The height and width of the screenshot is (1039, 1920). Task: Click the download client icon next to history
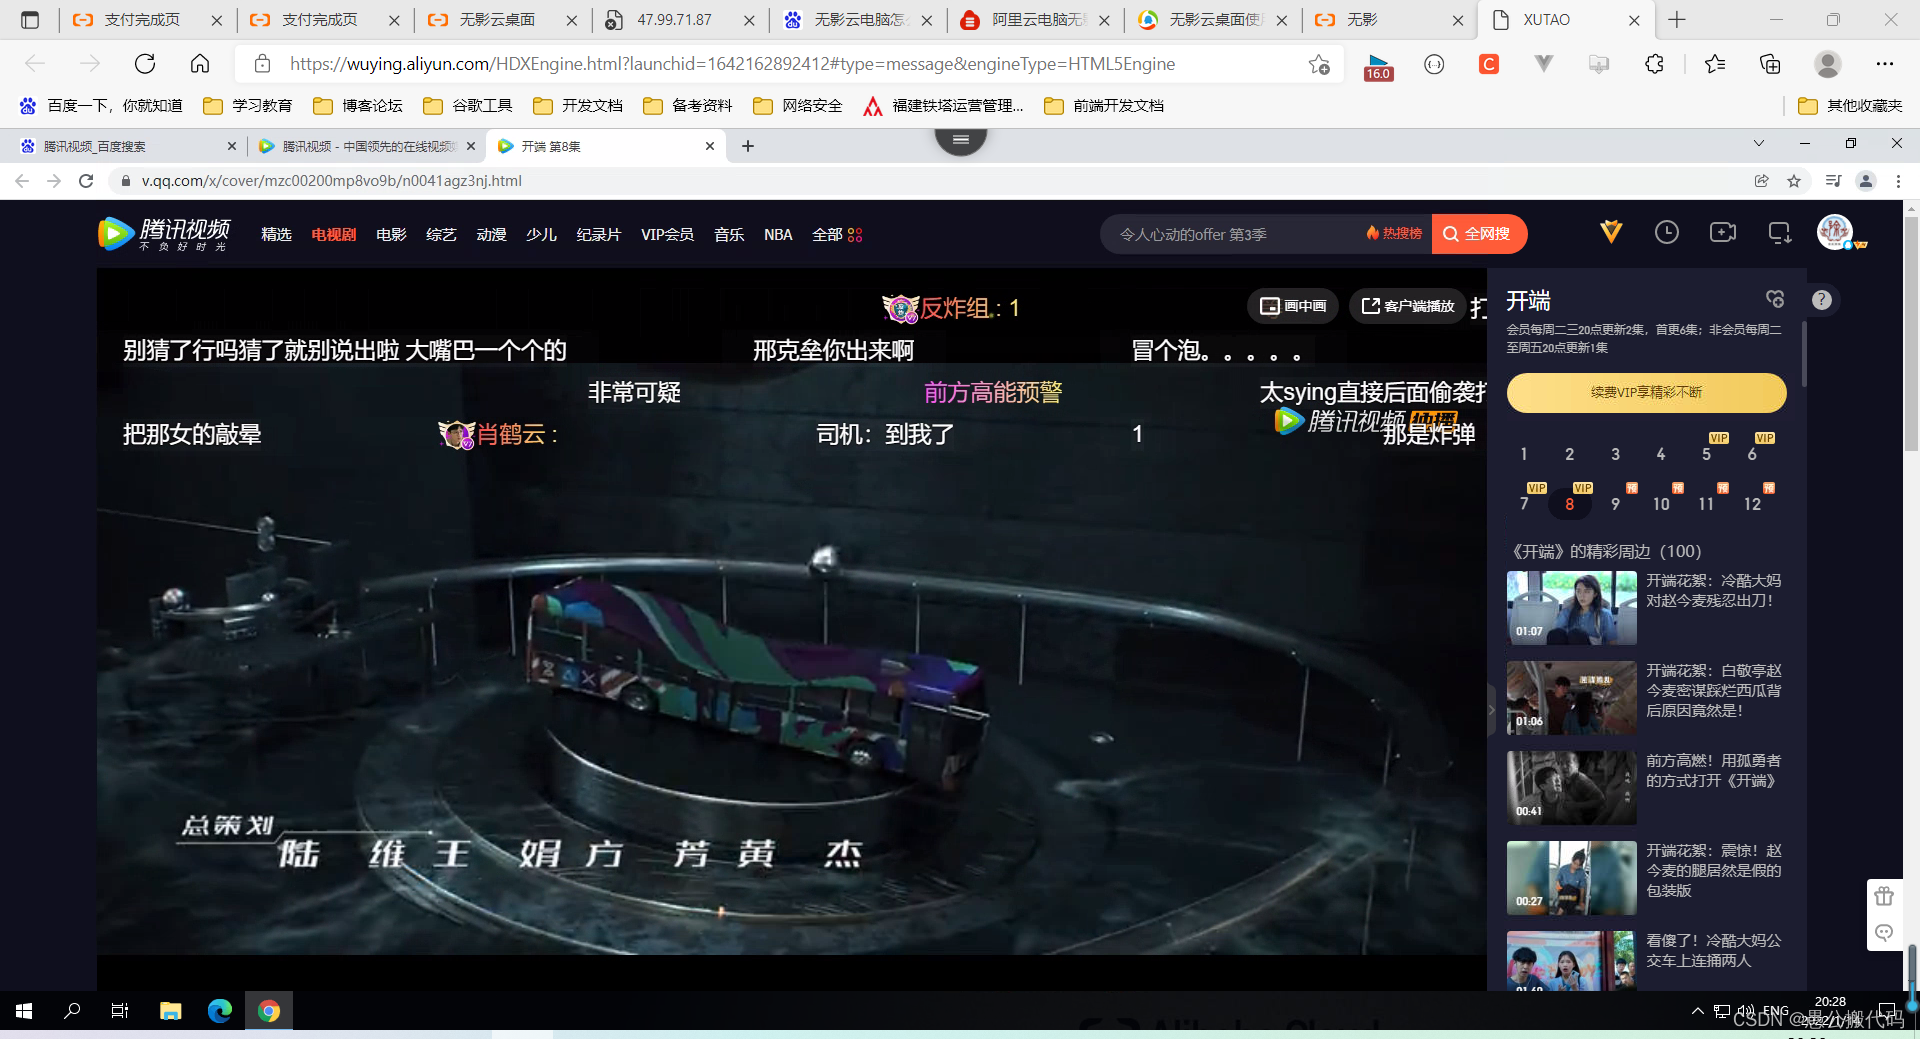click(x=1779, y=232)
